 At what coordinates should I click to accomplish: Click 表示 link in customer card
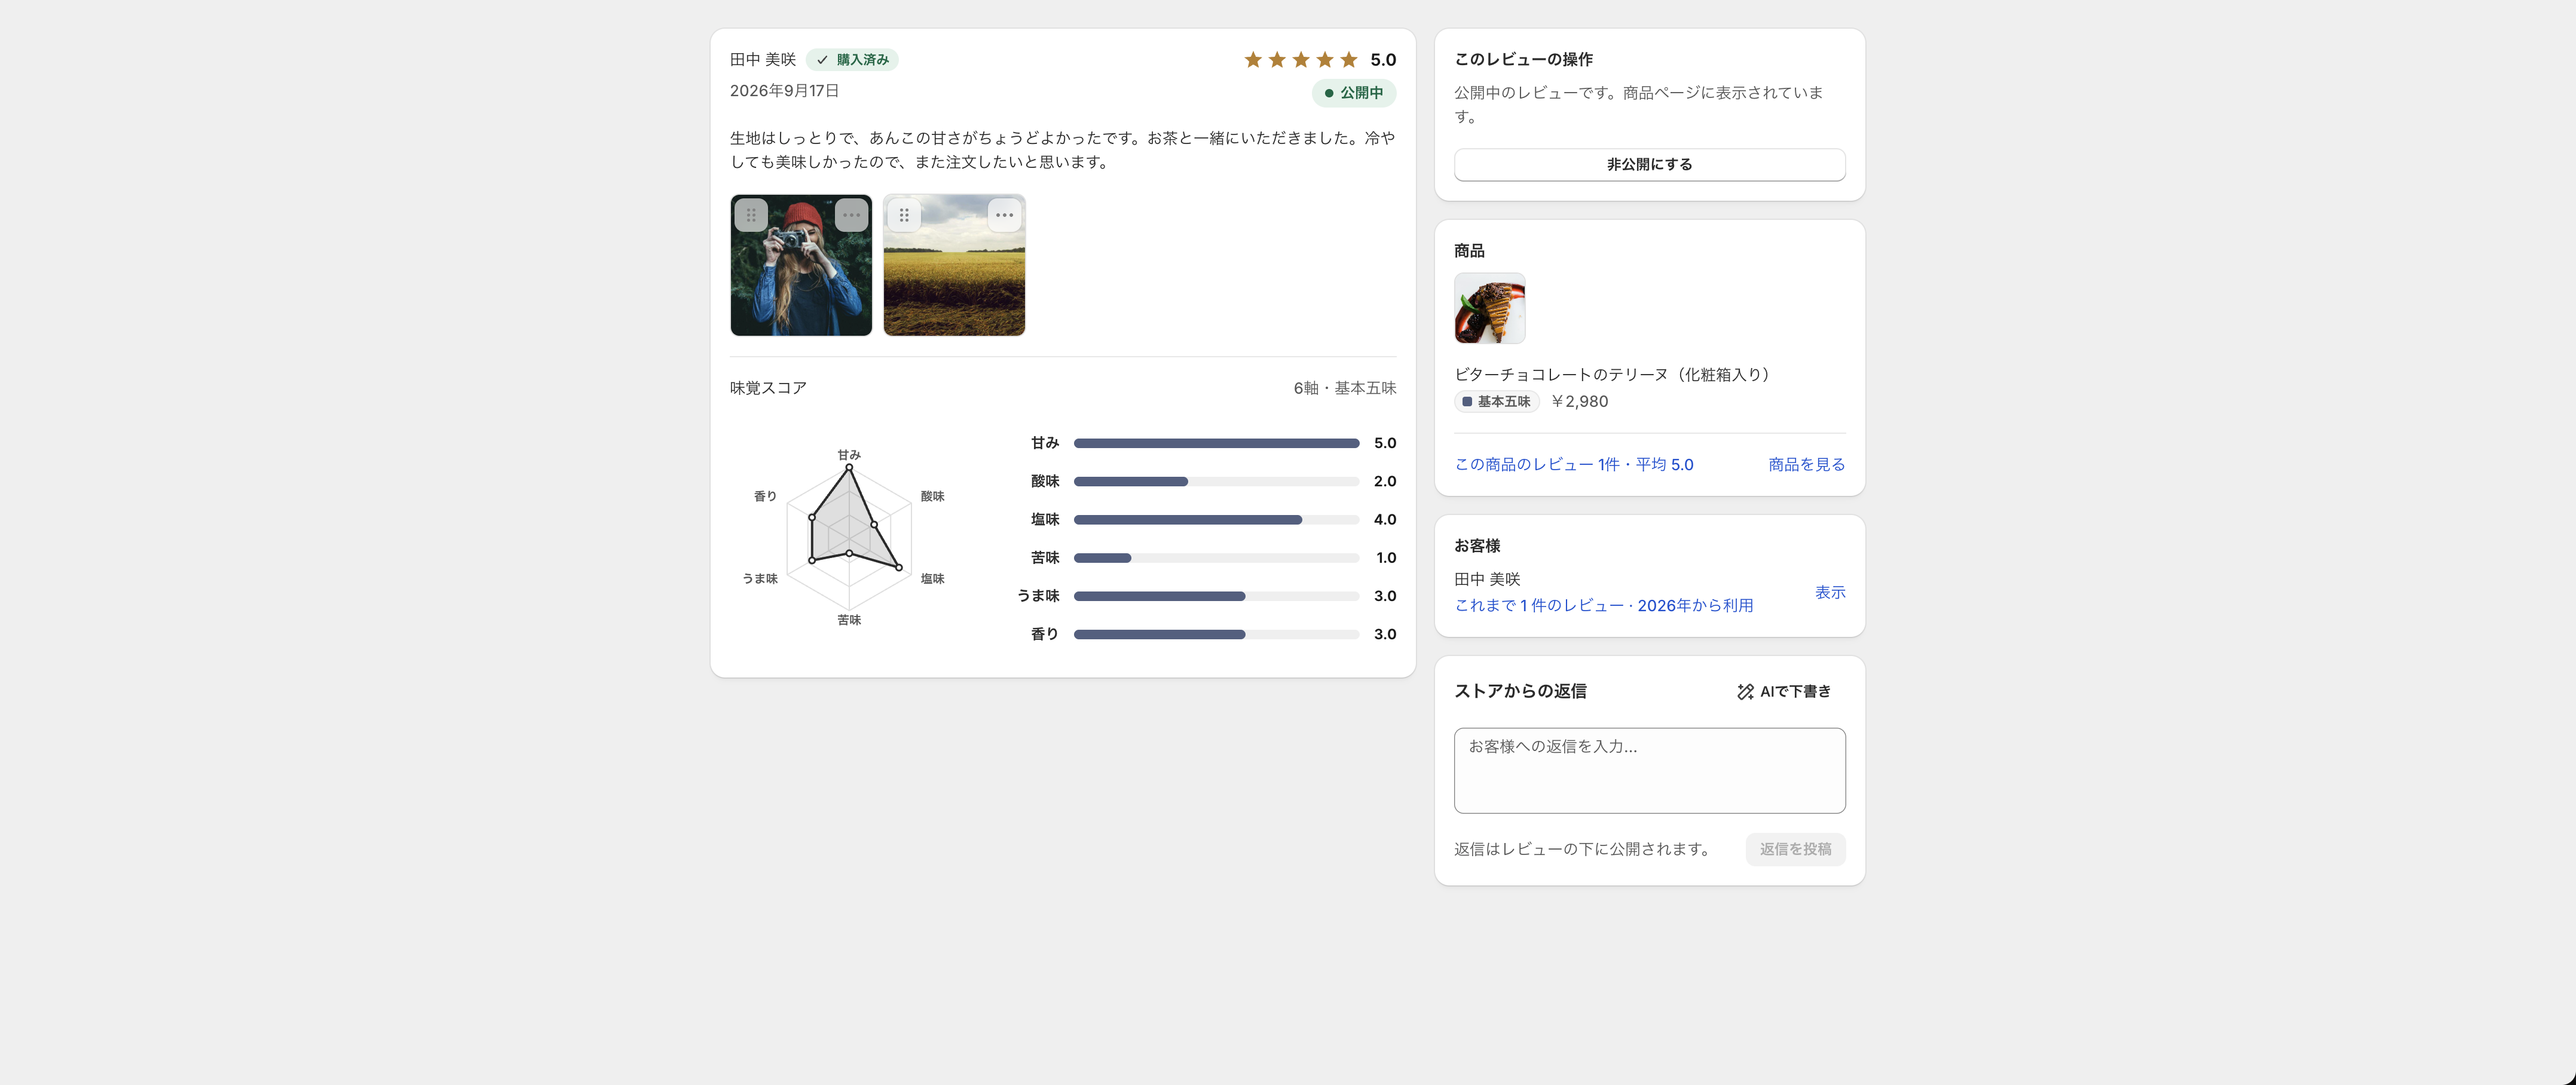click(x=1830, y=593)
